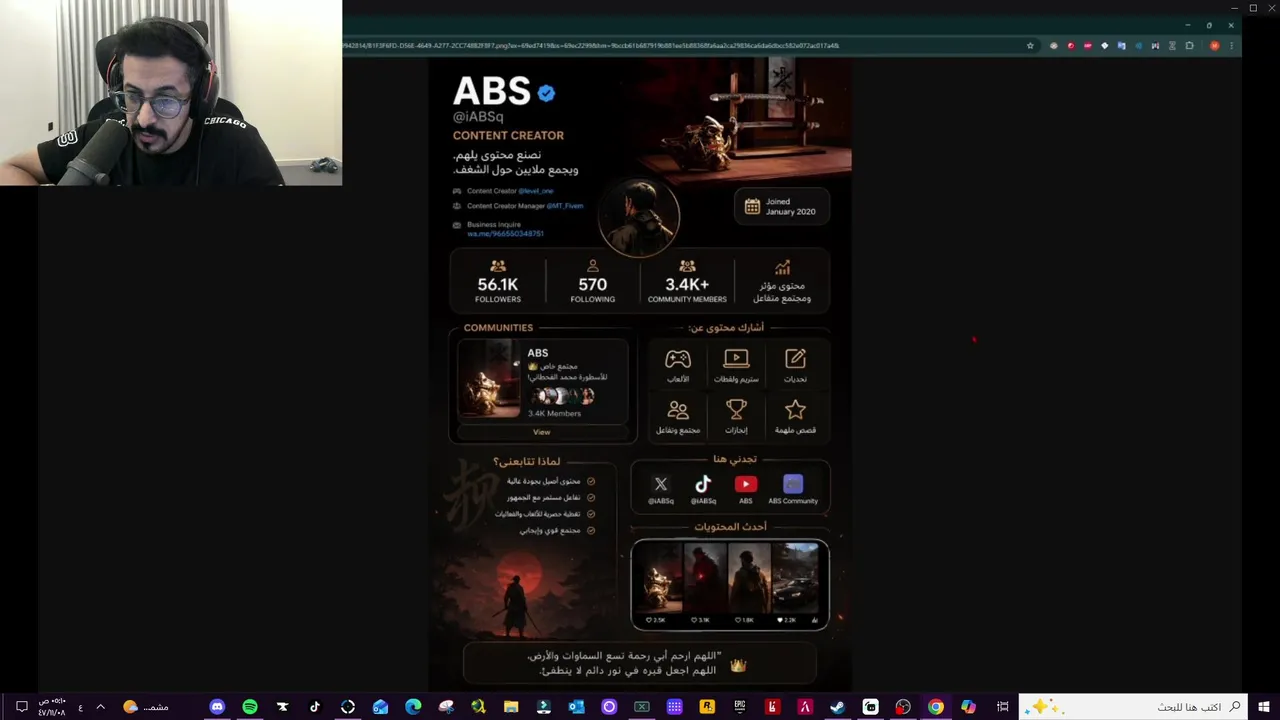Click the COMMUNITIES section heading

point(498,327)
